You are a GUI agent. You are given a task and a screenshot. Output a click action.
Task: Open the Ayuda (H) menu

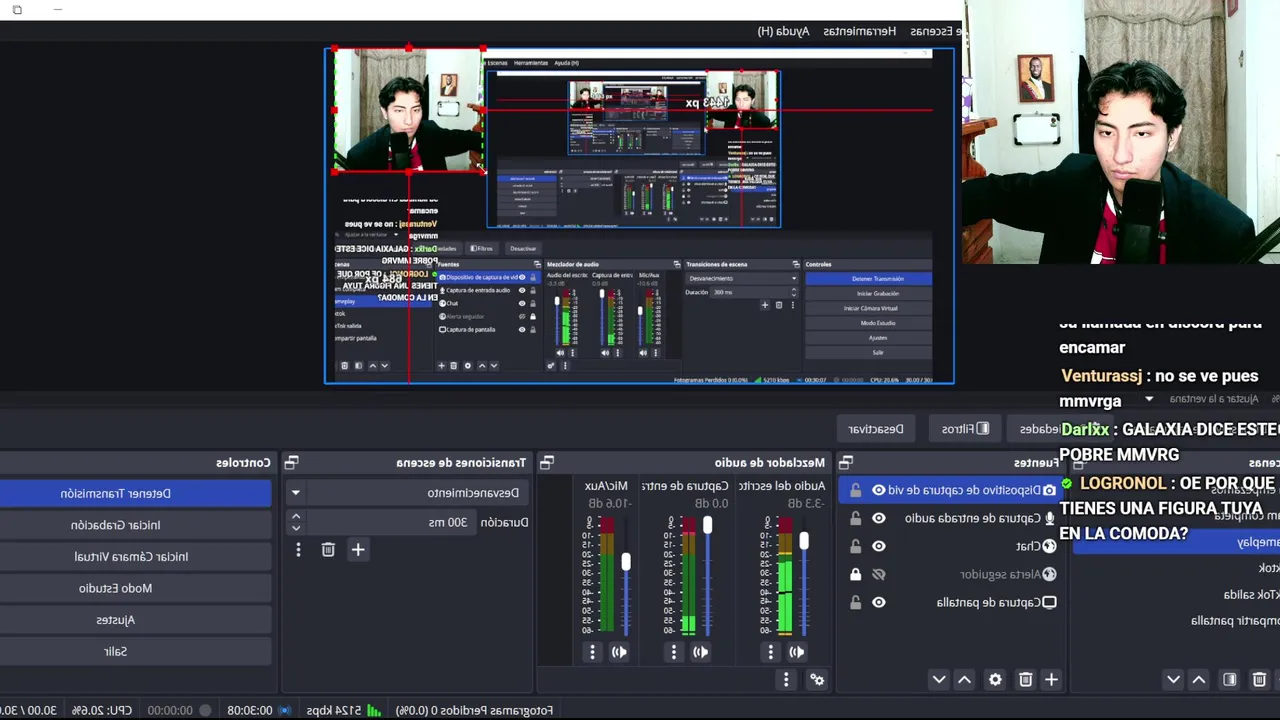coord(783,31)
